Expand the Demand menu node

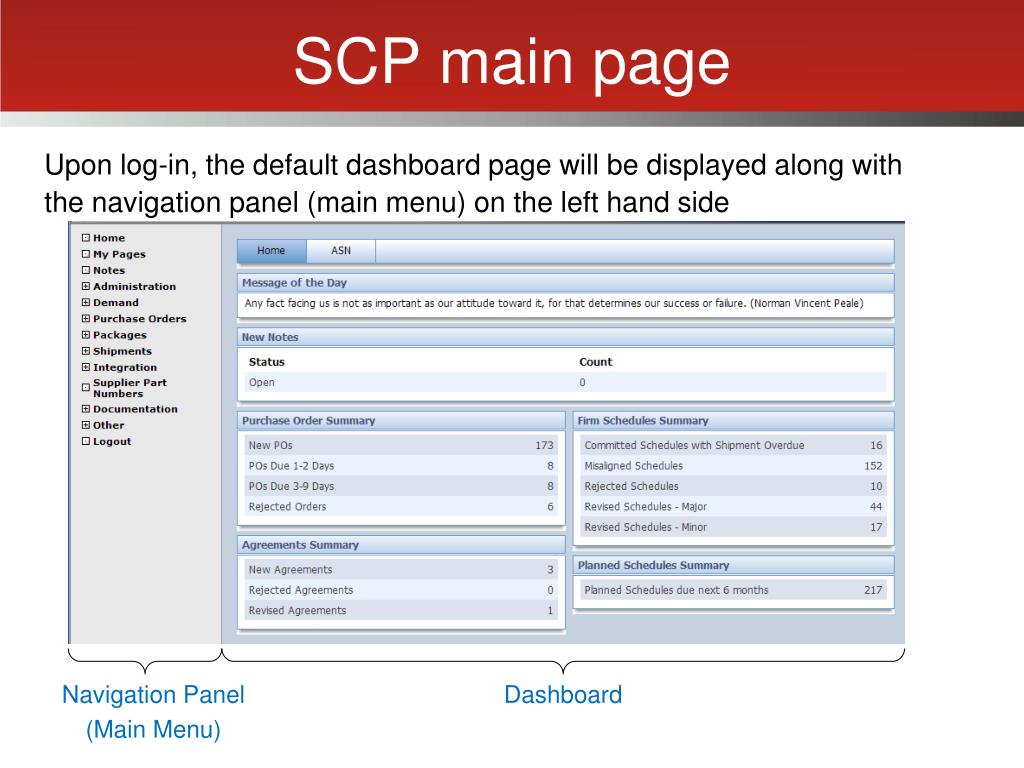(x=86, y=302)
